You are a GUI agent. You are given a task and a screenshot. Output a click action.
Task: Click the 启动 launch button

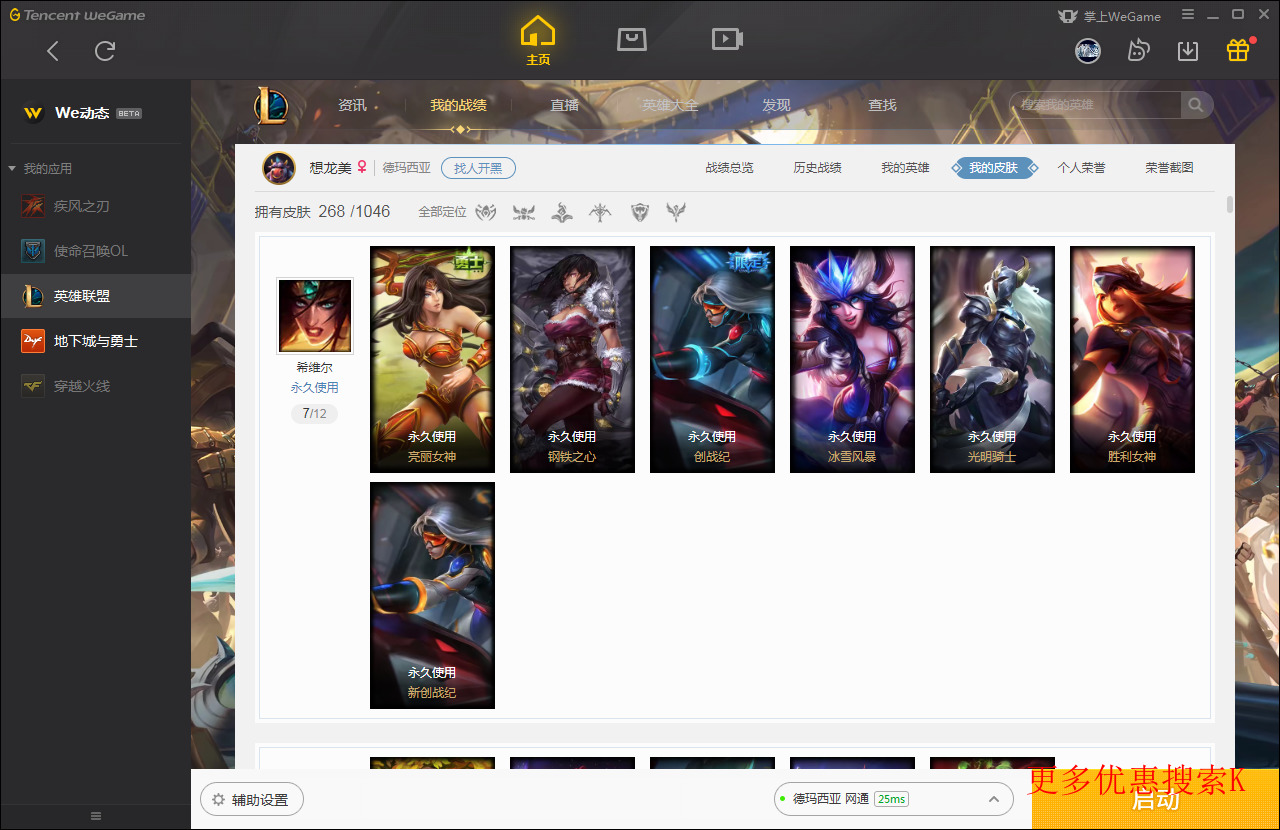[1156, 800]
